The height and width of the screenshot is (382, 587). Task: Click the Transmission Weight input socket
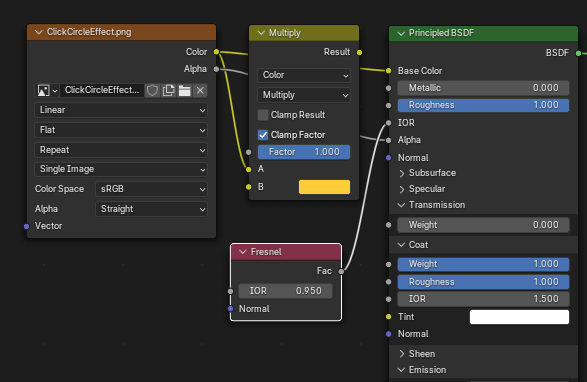click(x=389, y=225)
